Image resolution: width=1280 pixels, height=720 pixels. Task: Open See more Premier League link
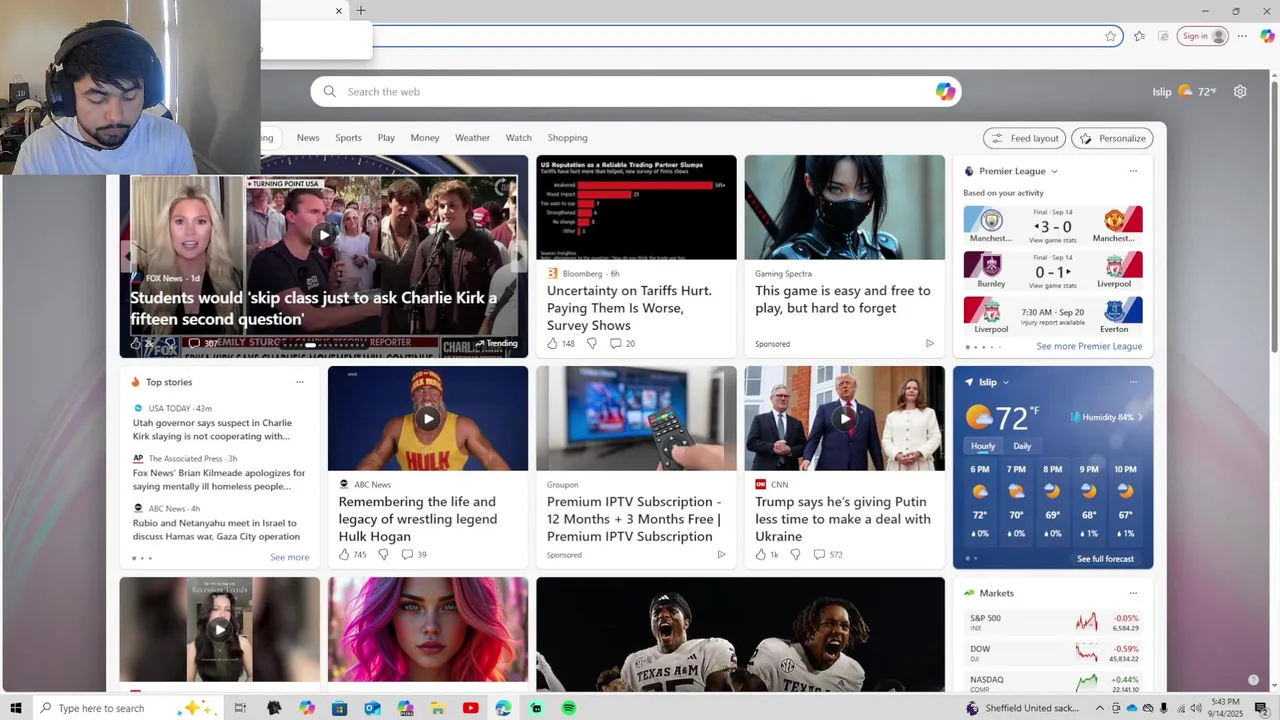point(1089,346)
